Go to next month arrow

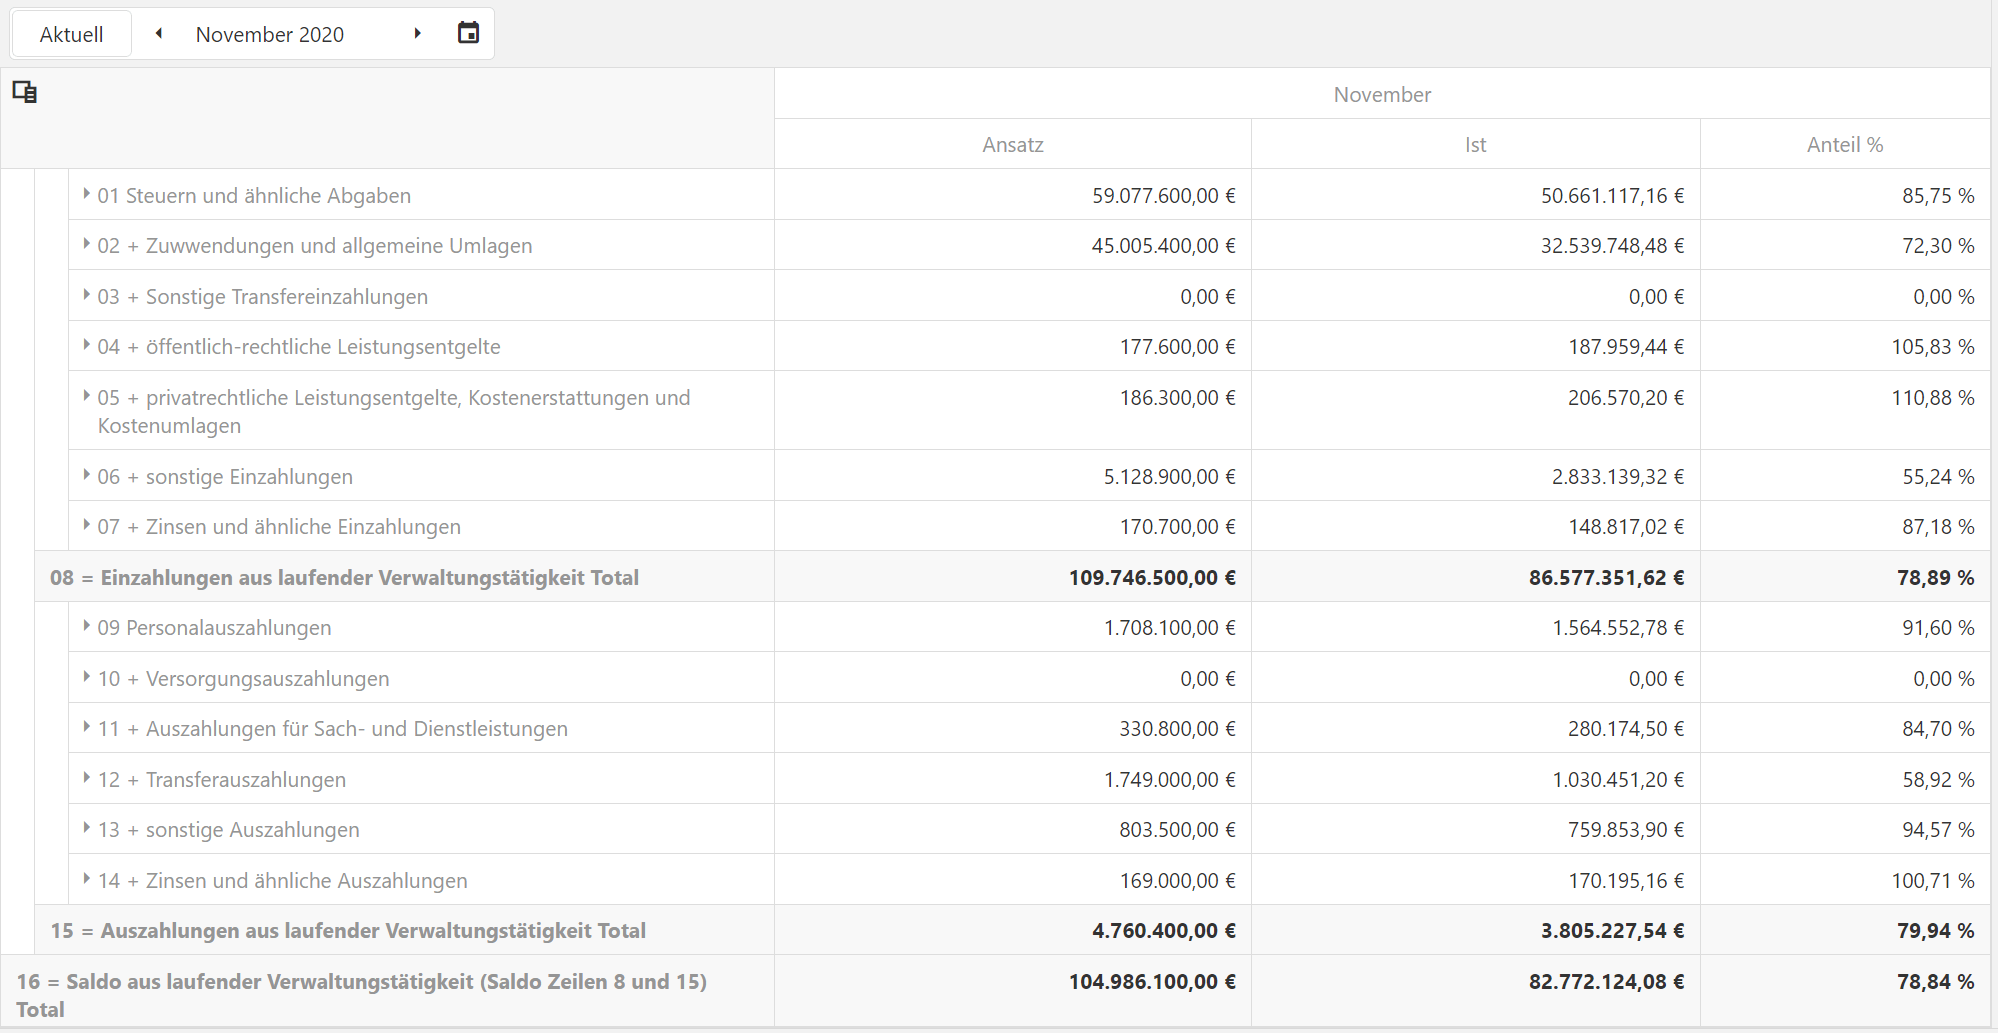point(417,34)
